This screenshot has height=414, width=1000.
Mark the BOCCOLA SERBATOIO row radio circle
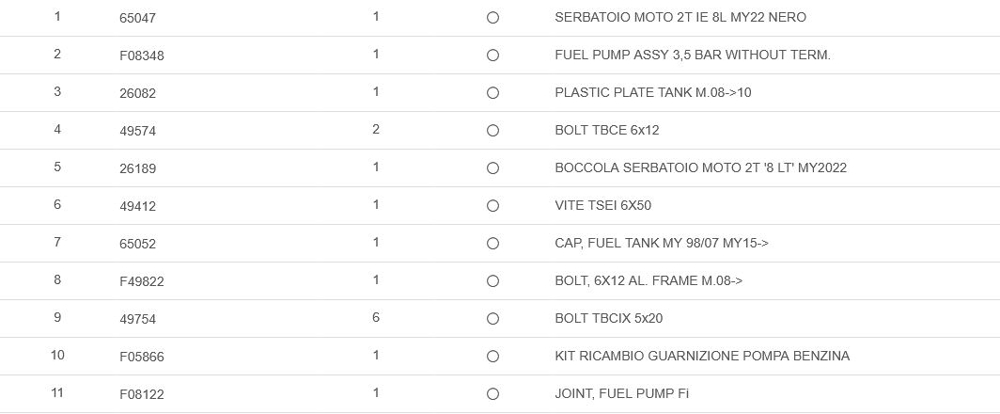(492, 168)
